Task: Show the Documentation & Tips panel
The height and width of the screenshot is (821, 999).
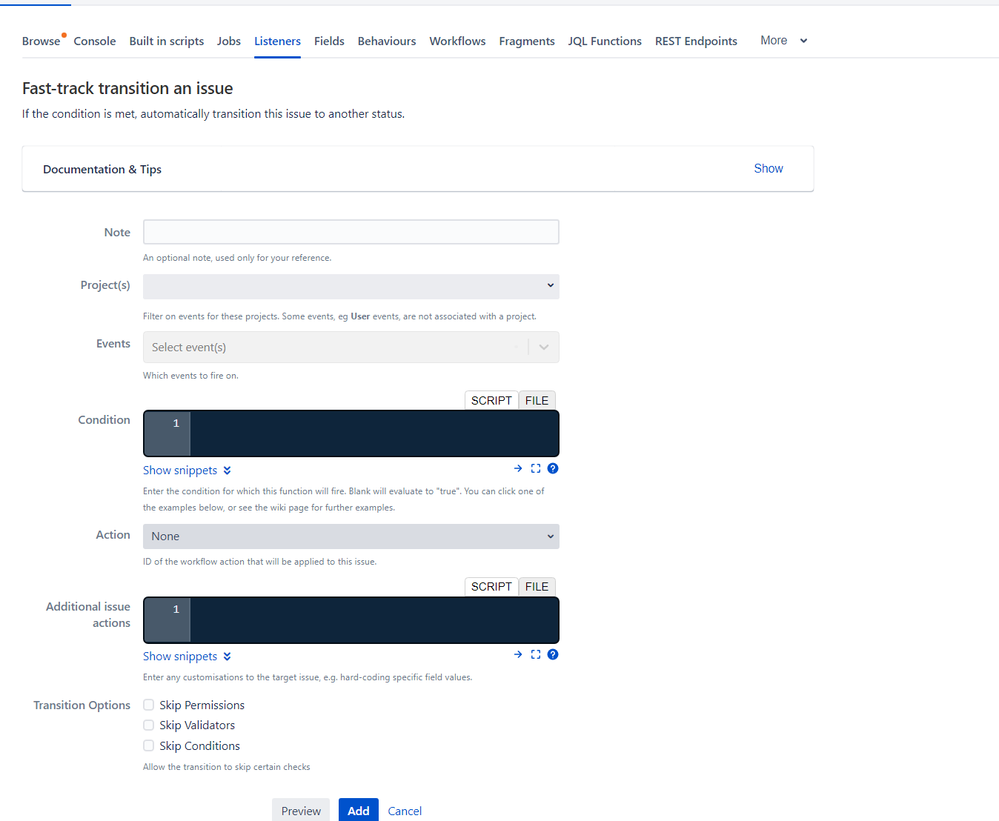Action: pos(768,169)
